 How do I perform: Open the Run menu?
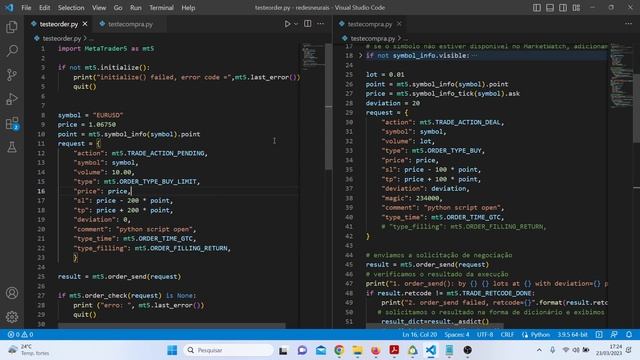136,8
